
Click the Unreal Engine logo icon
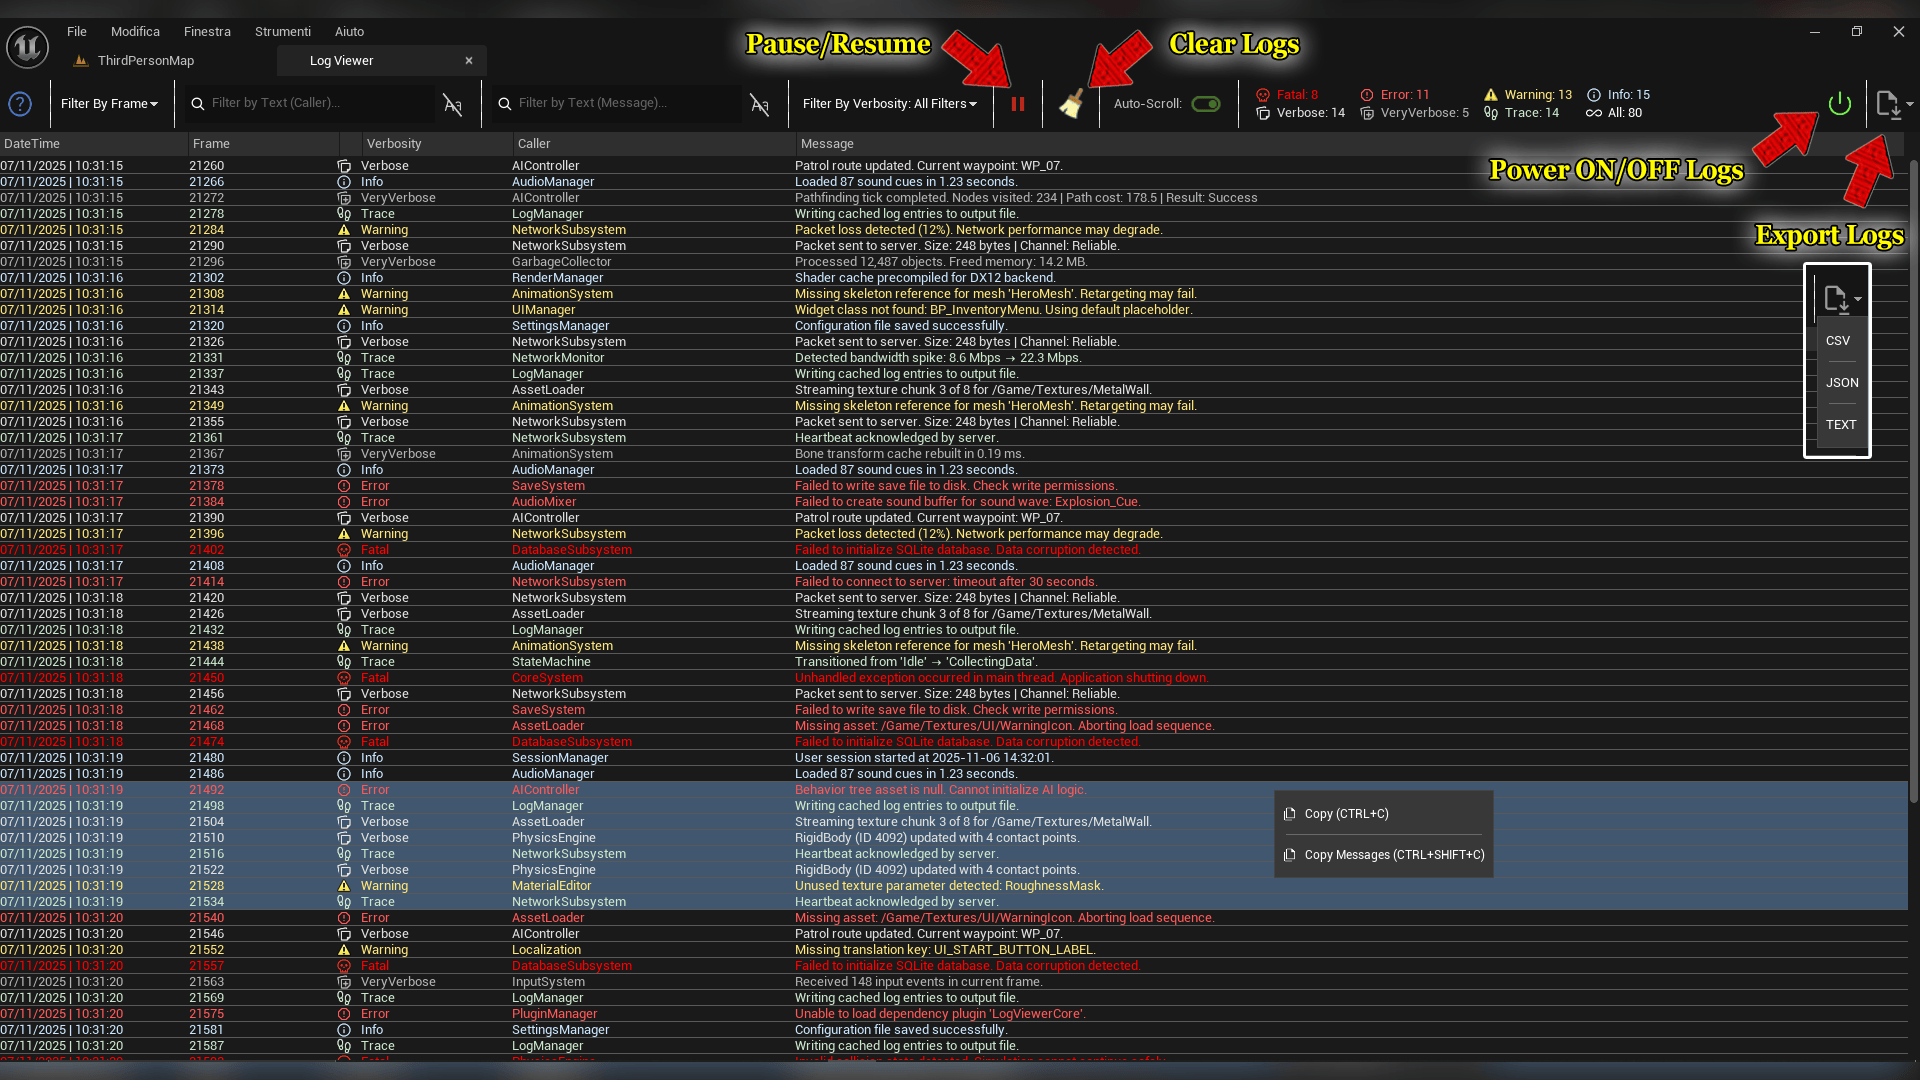pyautogui.click(x=27, y=47)
